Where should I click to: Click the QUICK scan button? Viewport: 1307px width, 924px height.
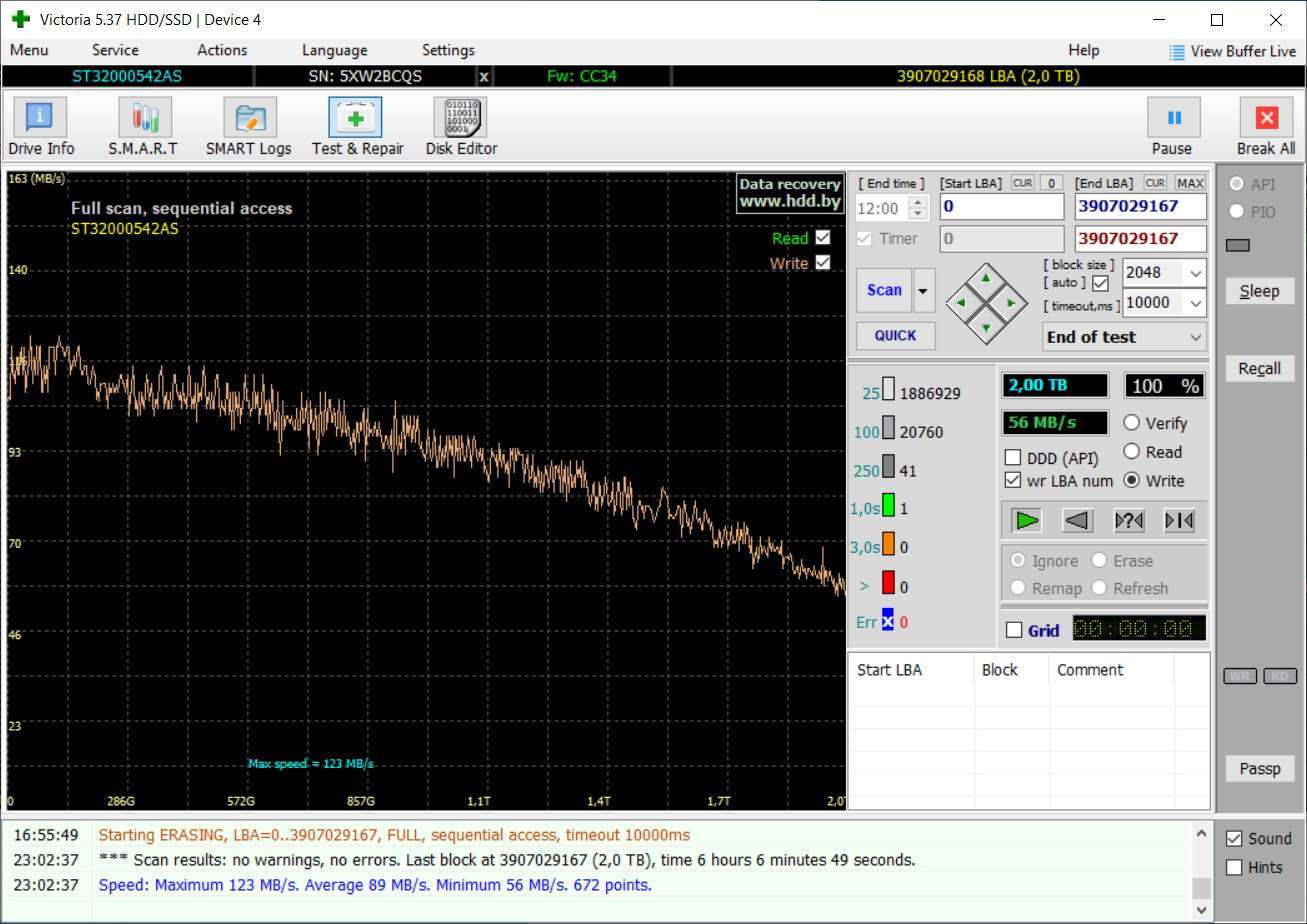(x=895, y=336)
